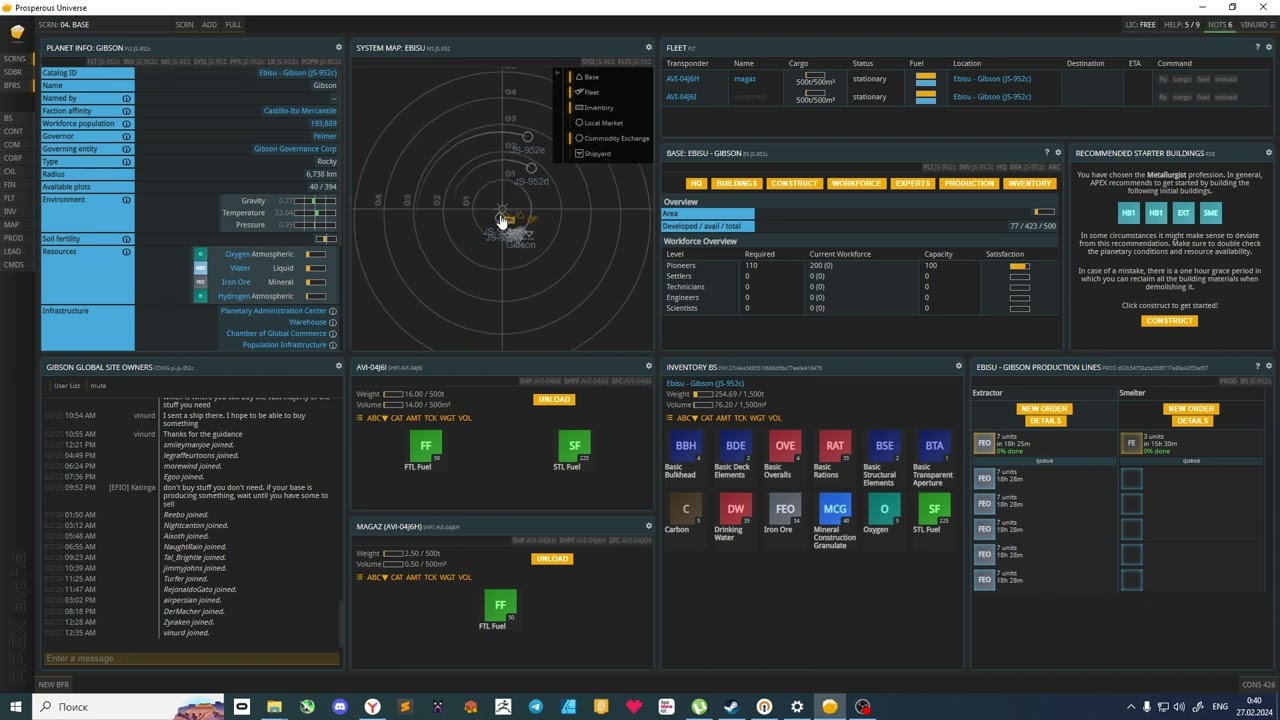Select Basic Rations RAT item in inventory
Image resolution: width=1280 pixels, height=720 pixels.
tap(835, 447)
